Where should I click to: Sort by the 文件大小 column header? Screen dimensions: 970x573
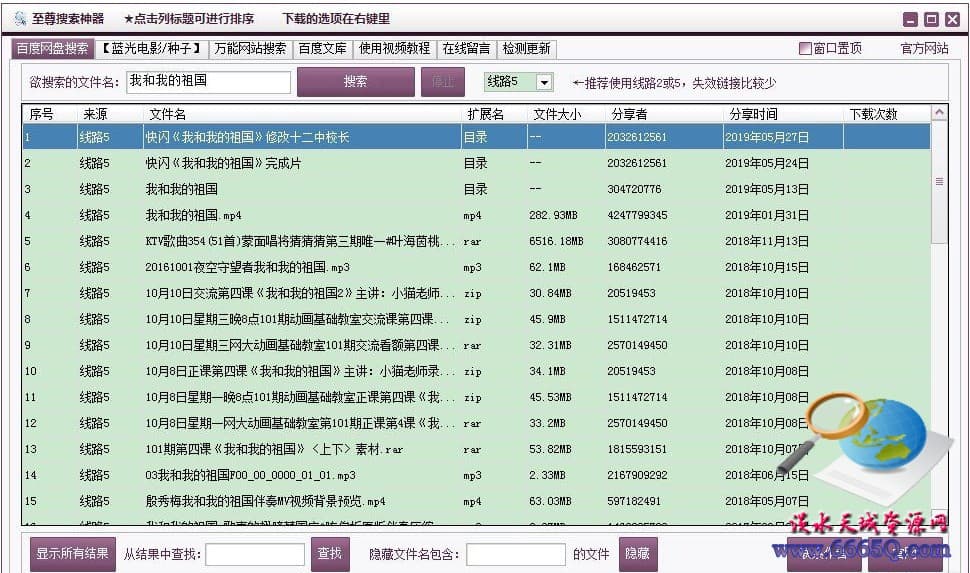point(565,114)
